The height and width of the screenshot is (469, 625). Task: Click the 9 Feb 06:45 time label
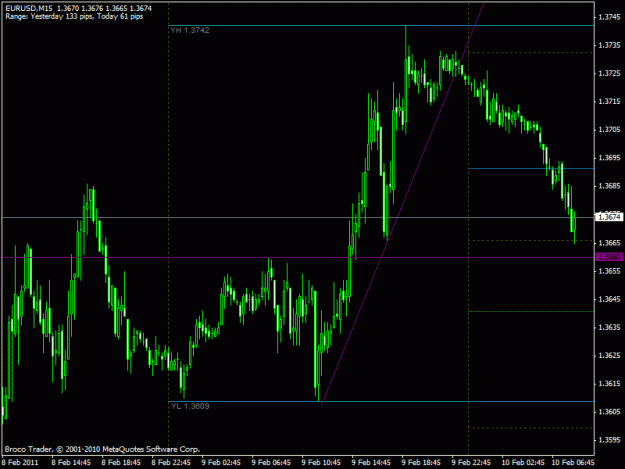coord(271,462)
